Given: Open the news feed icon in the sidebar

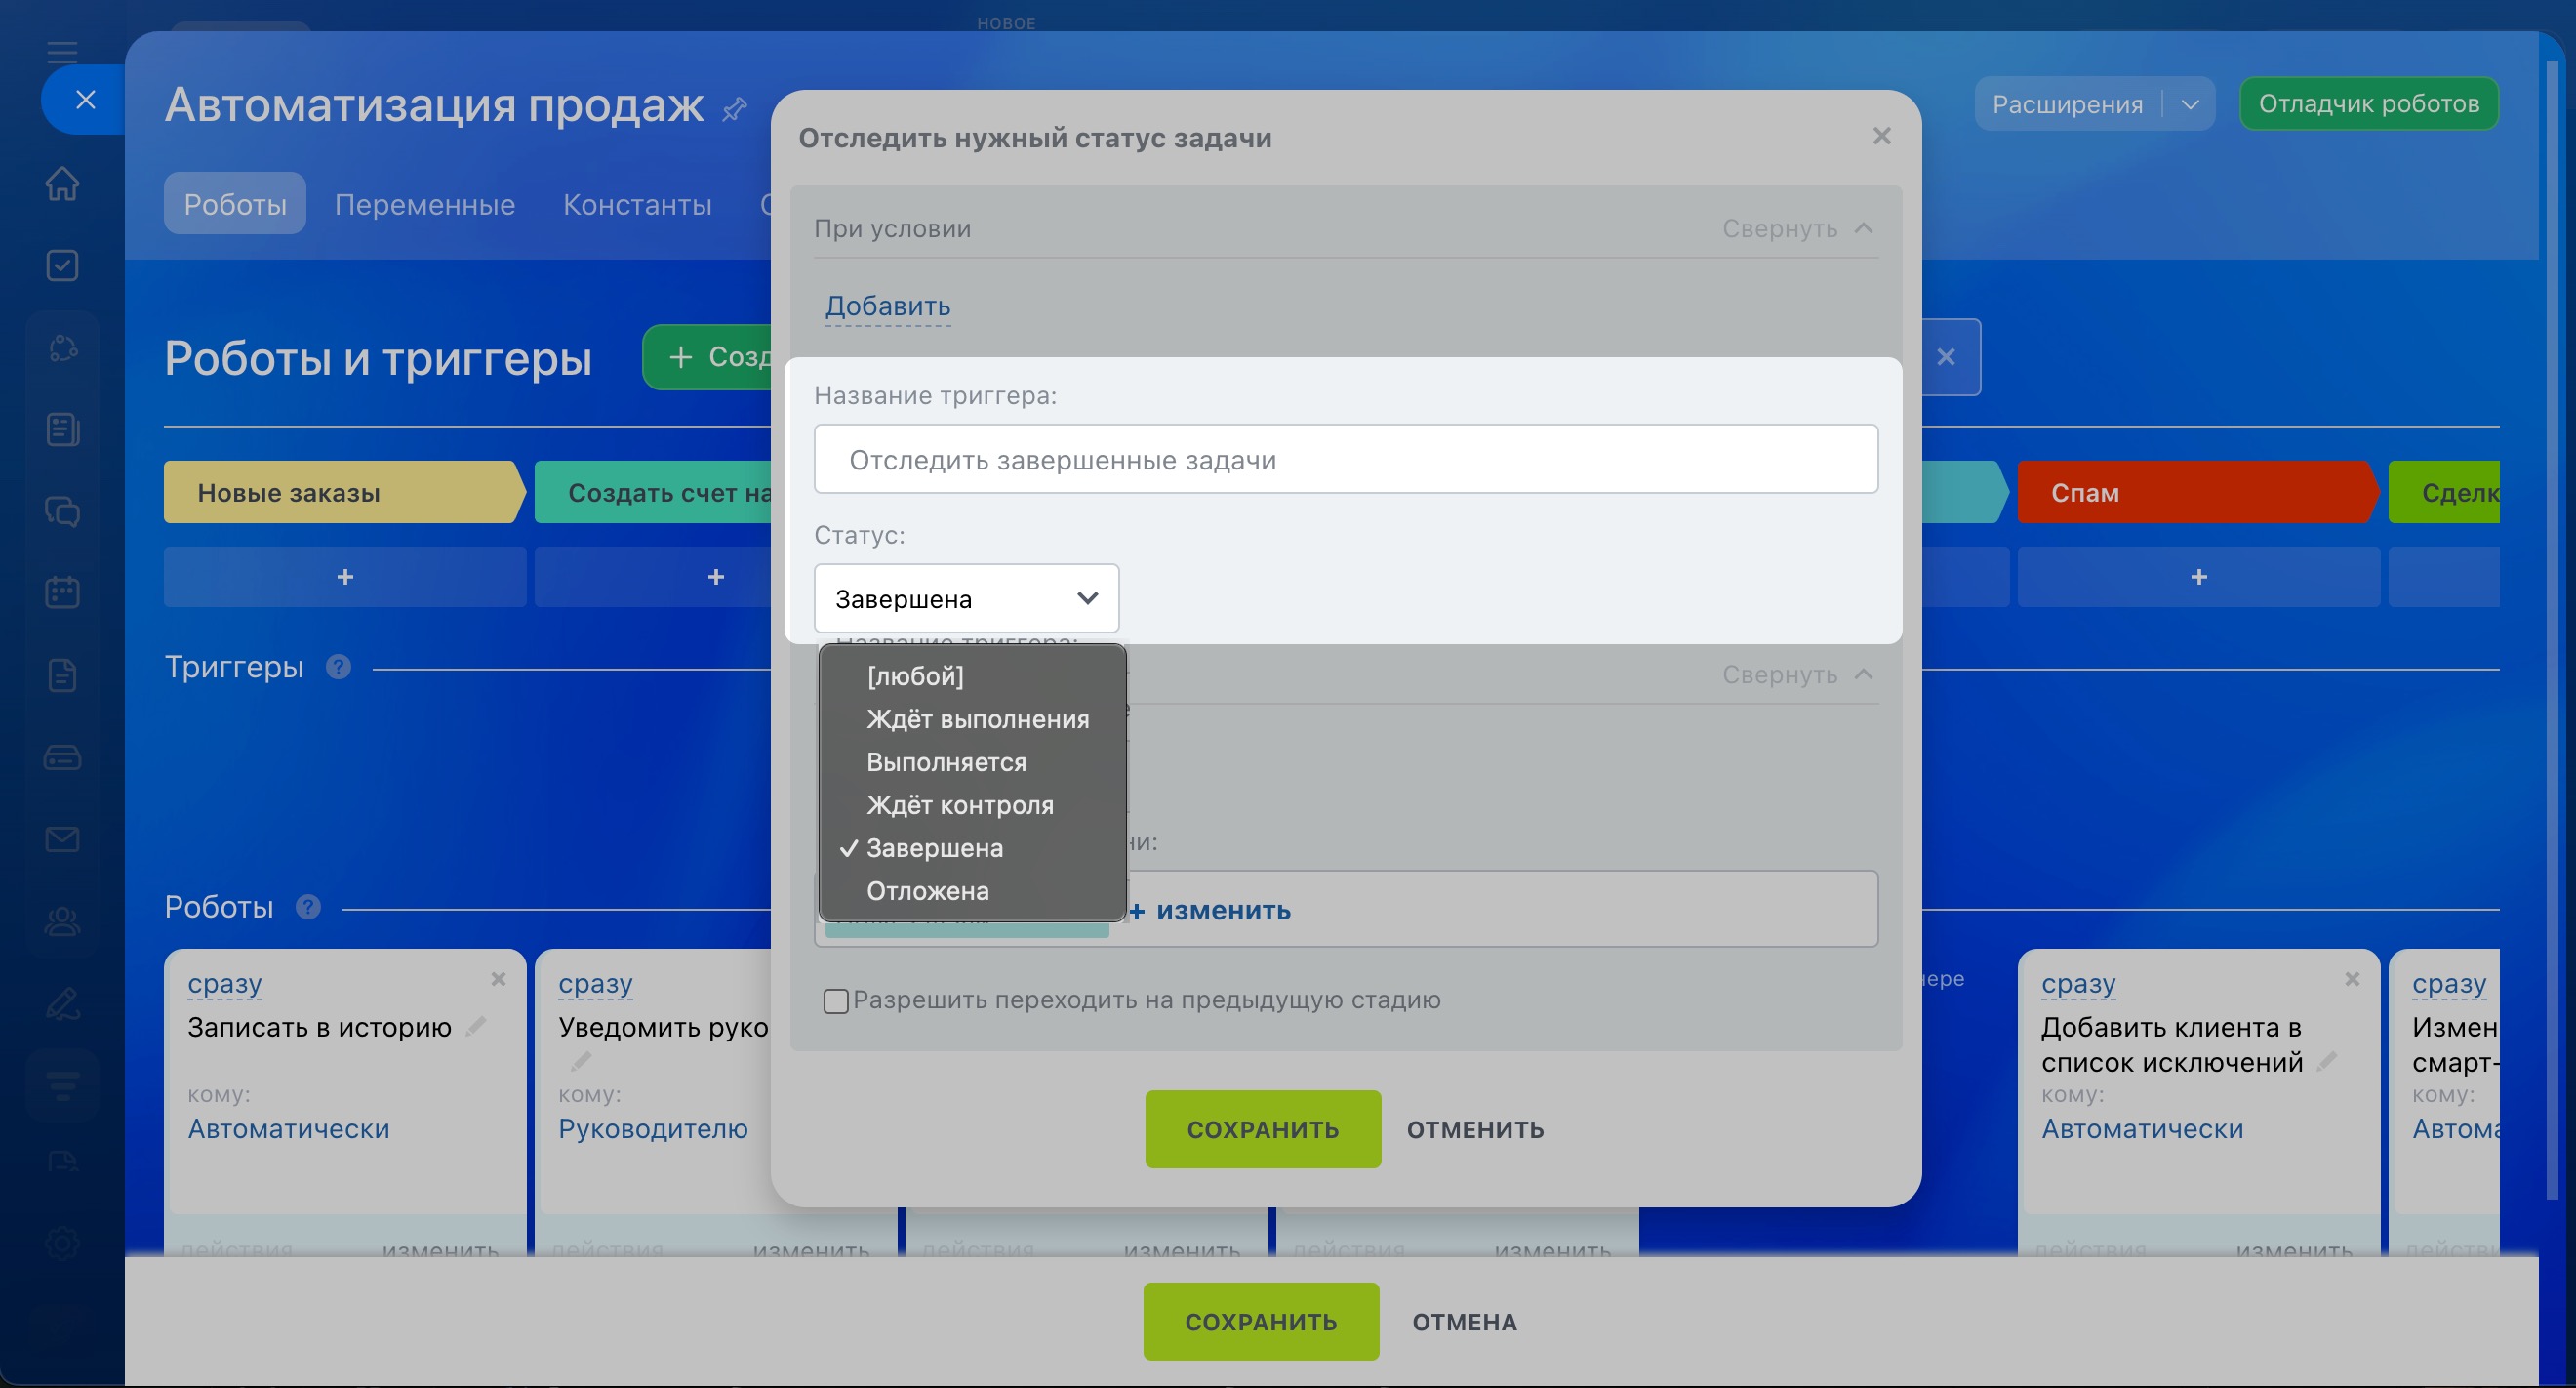Looking at the screenshot, I should click(62, 430).
